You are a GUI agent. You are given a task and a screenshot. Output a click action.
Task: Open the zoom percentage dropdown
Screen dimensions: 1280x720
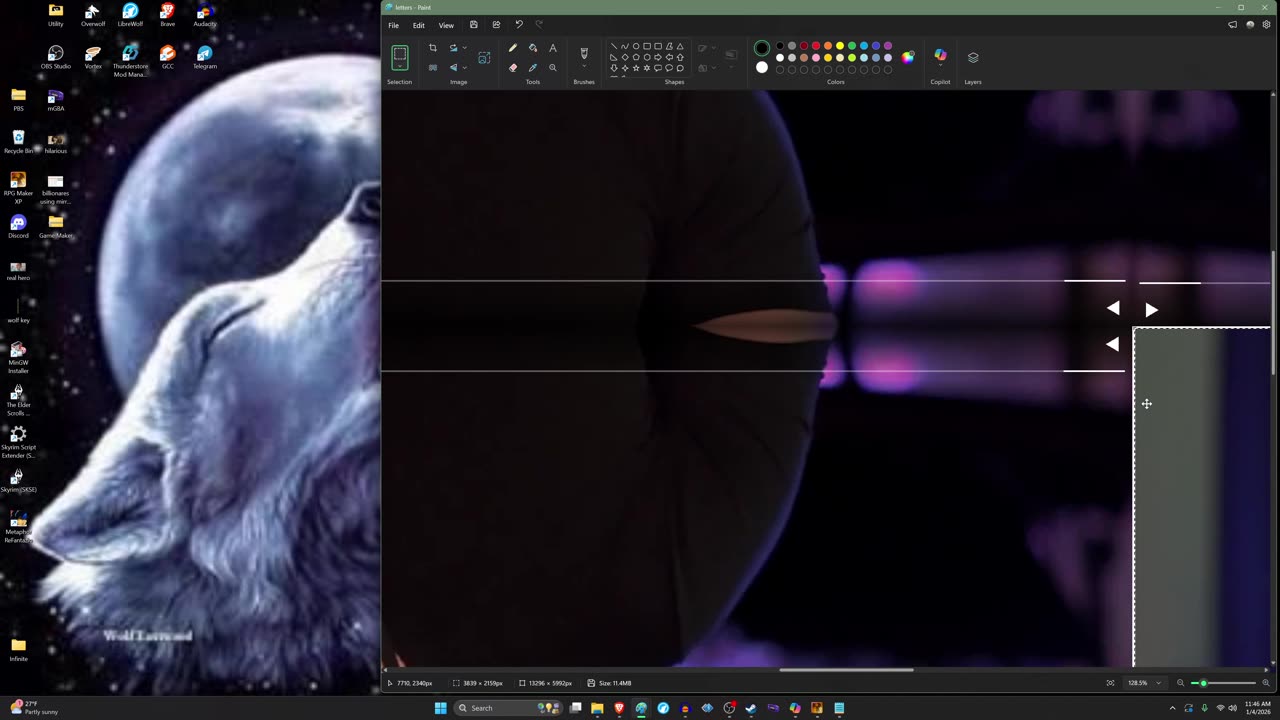click(x=1158, y=683)
